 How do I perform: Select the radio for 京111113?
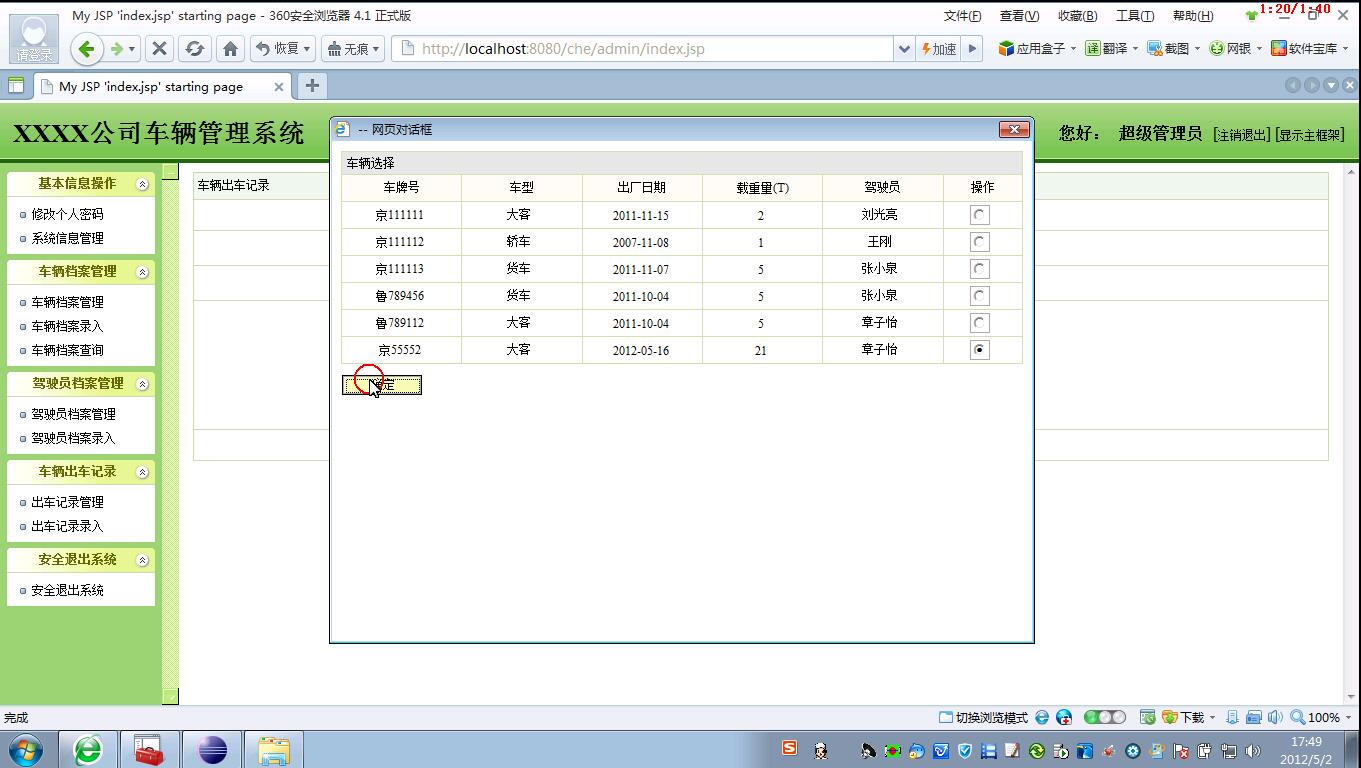[979, 268]
